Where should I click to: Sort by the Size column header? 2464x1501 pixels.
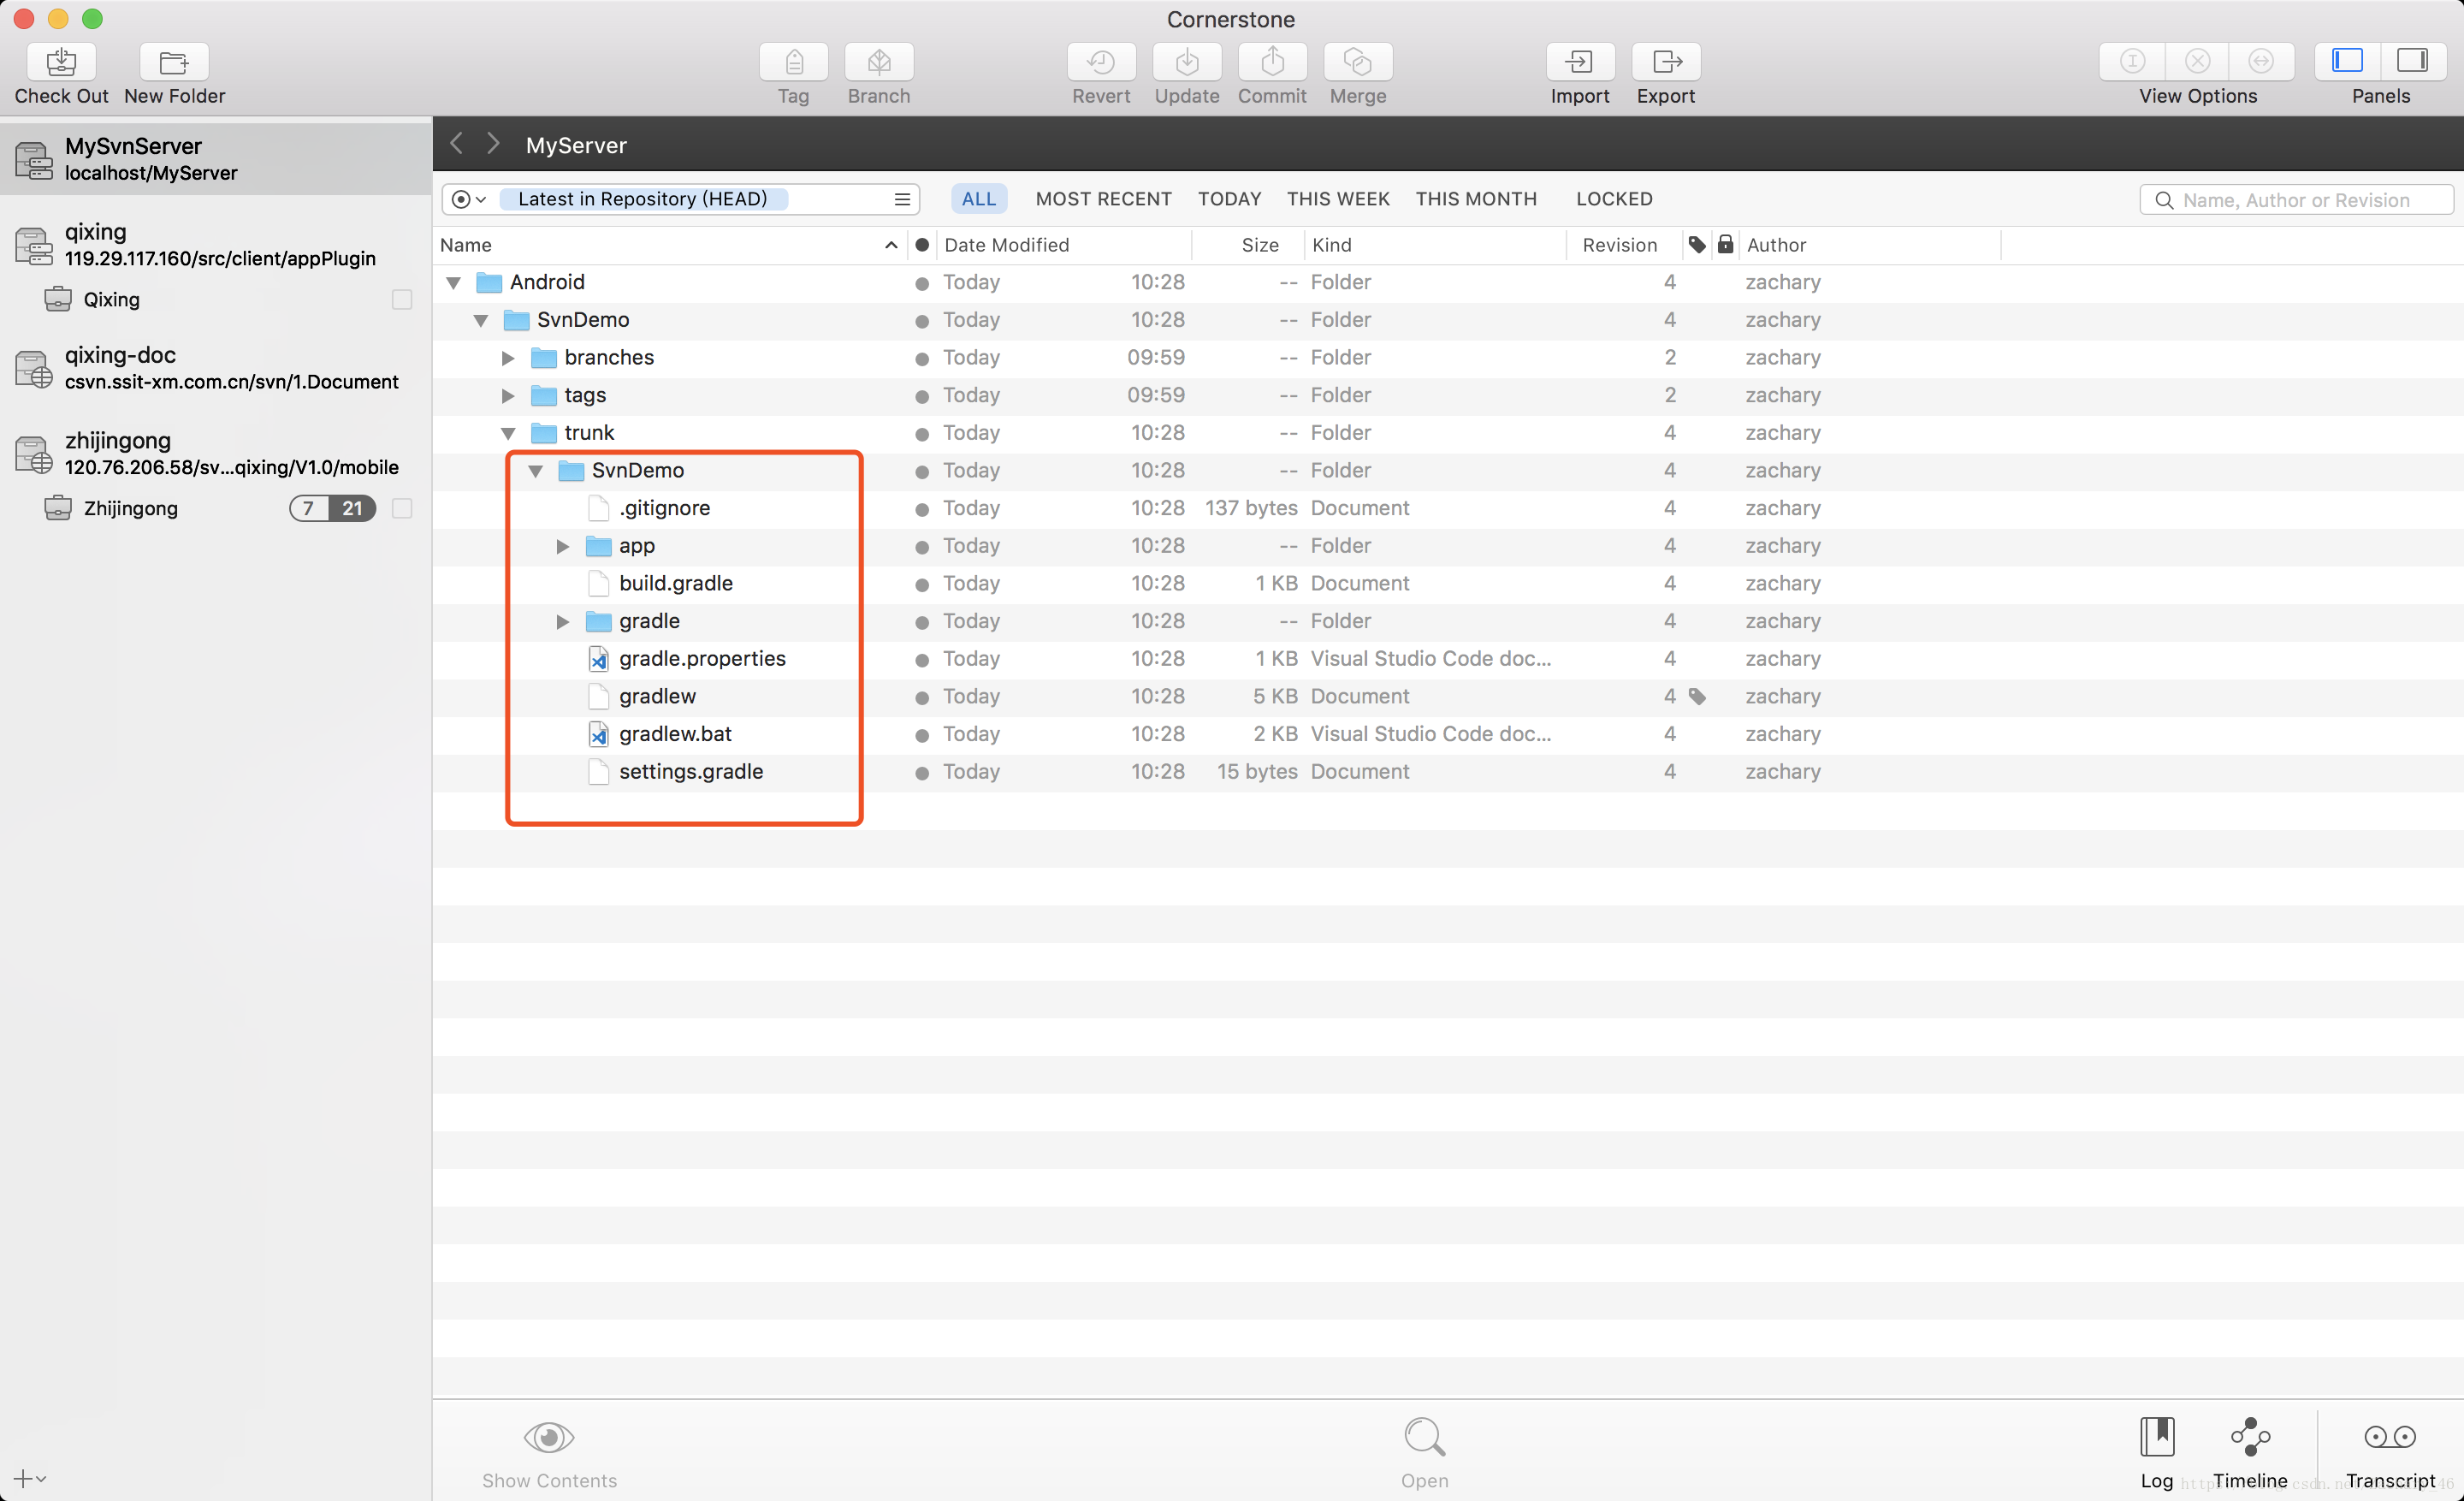pos(1248,245)
